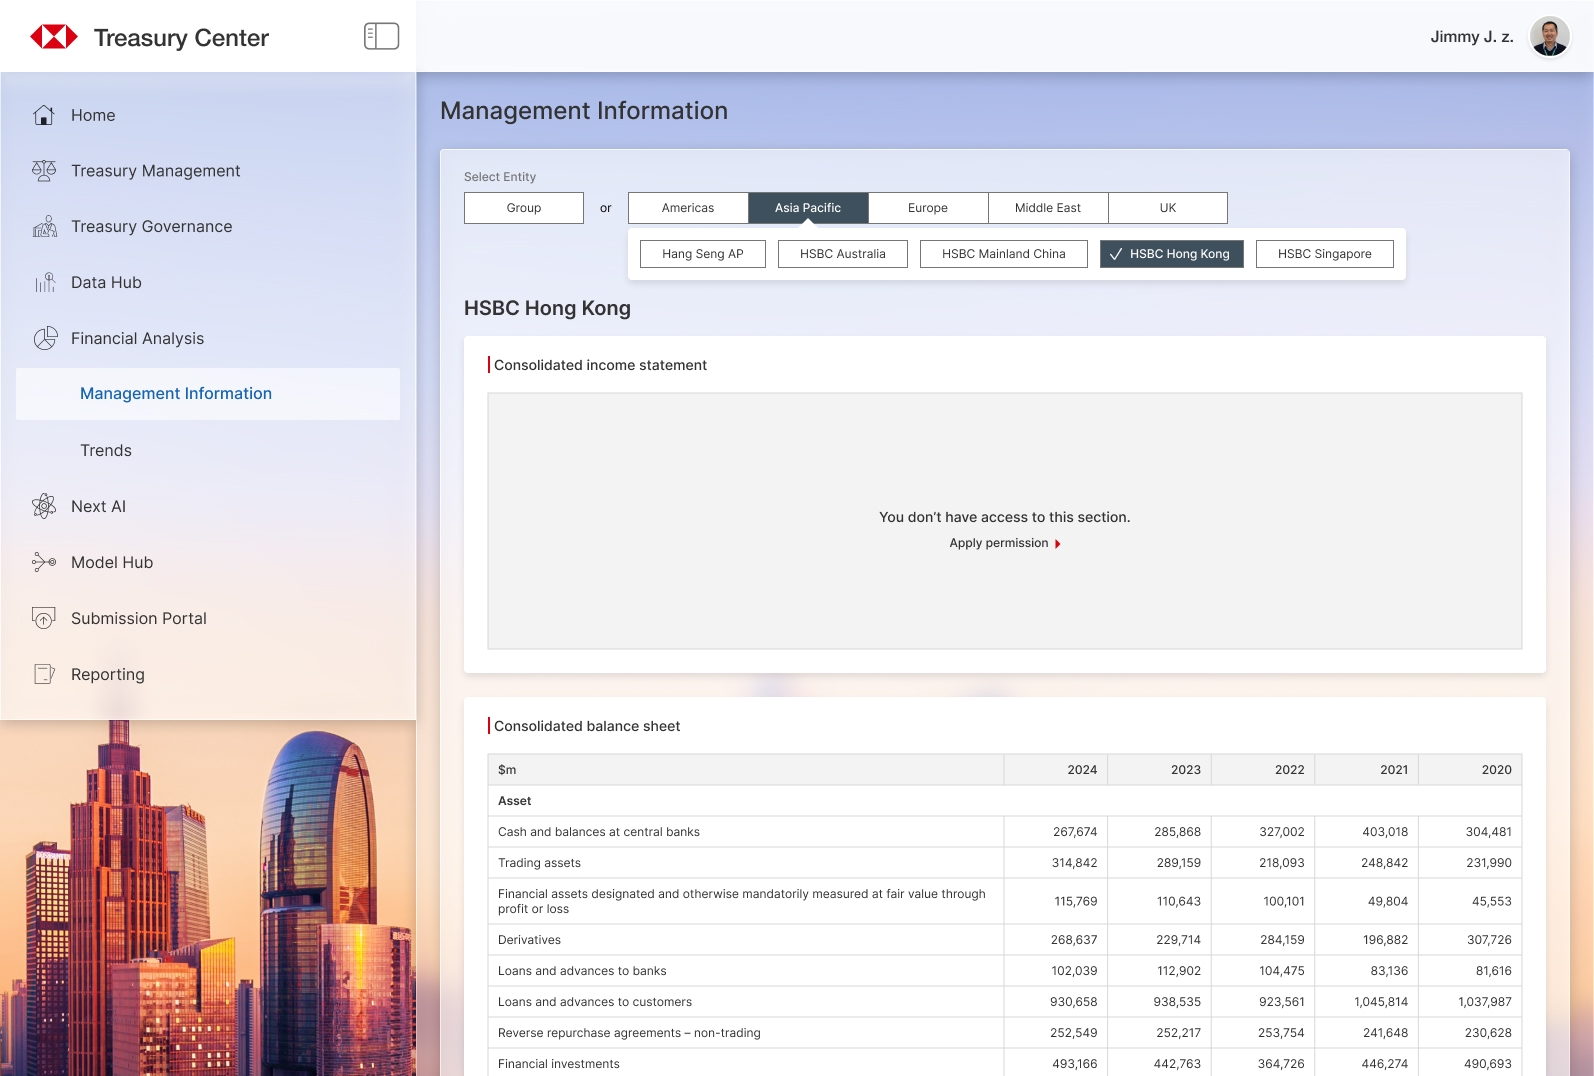1594x1076 pixels.
Task: Click the Submission Portal upload icon
Action: point(44,618)
